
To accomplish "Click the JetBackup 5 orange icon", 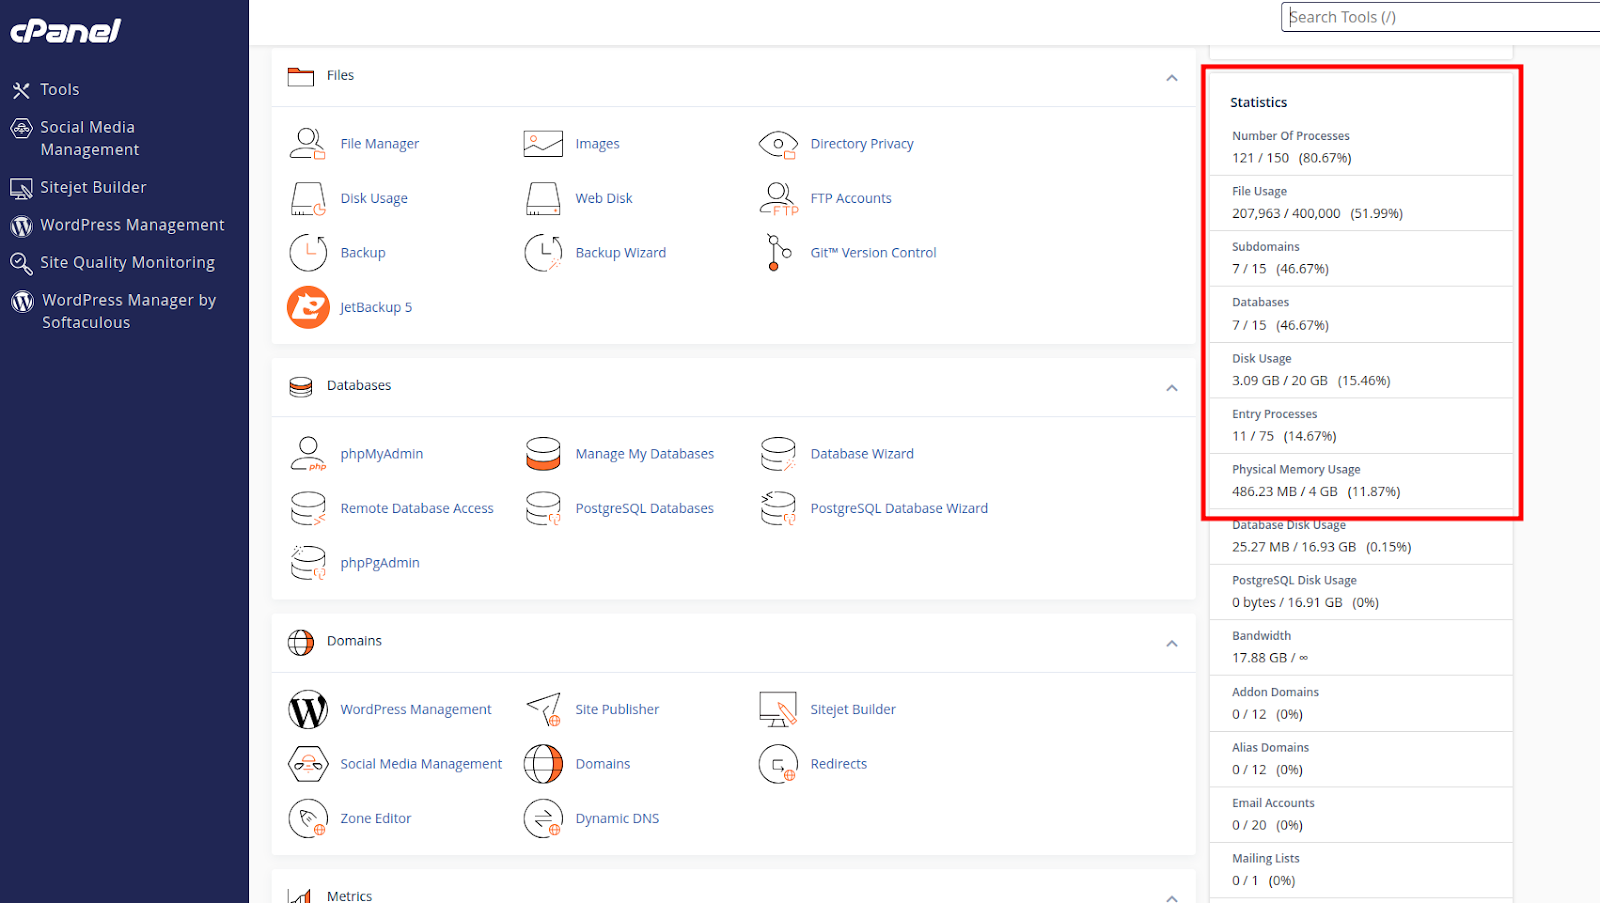I will [308, 307].
